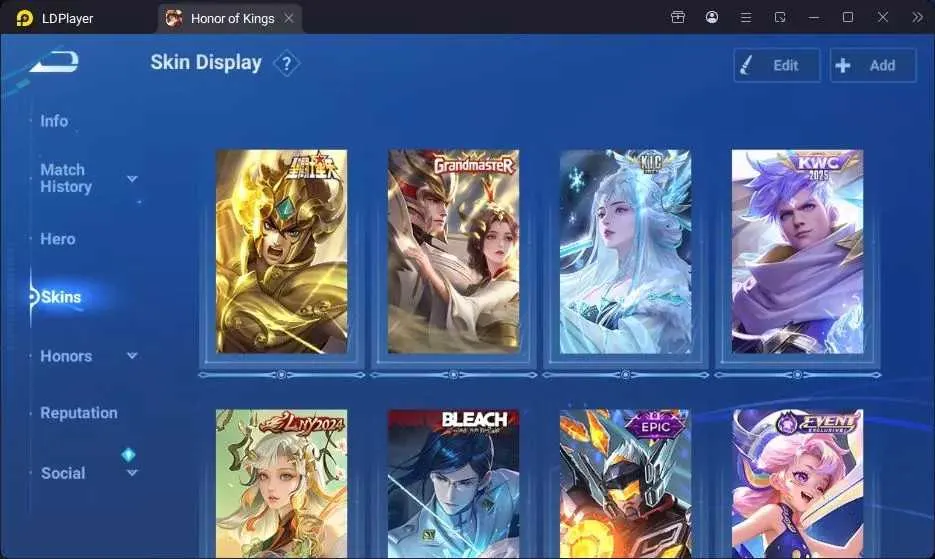This screenshot has width=935, height=559.
Task: Open the Reputation section
Action: pyautogui.click(x=79, y=413)
